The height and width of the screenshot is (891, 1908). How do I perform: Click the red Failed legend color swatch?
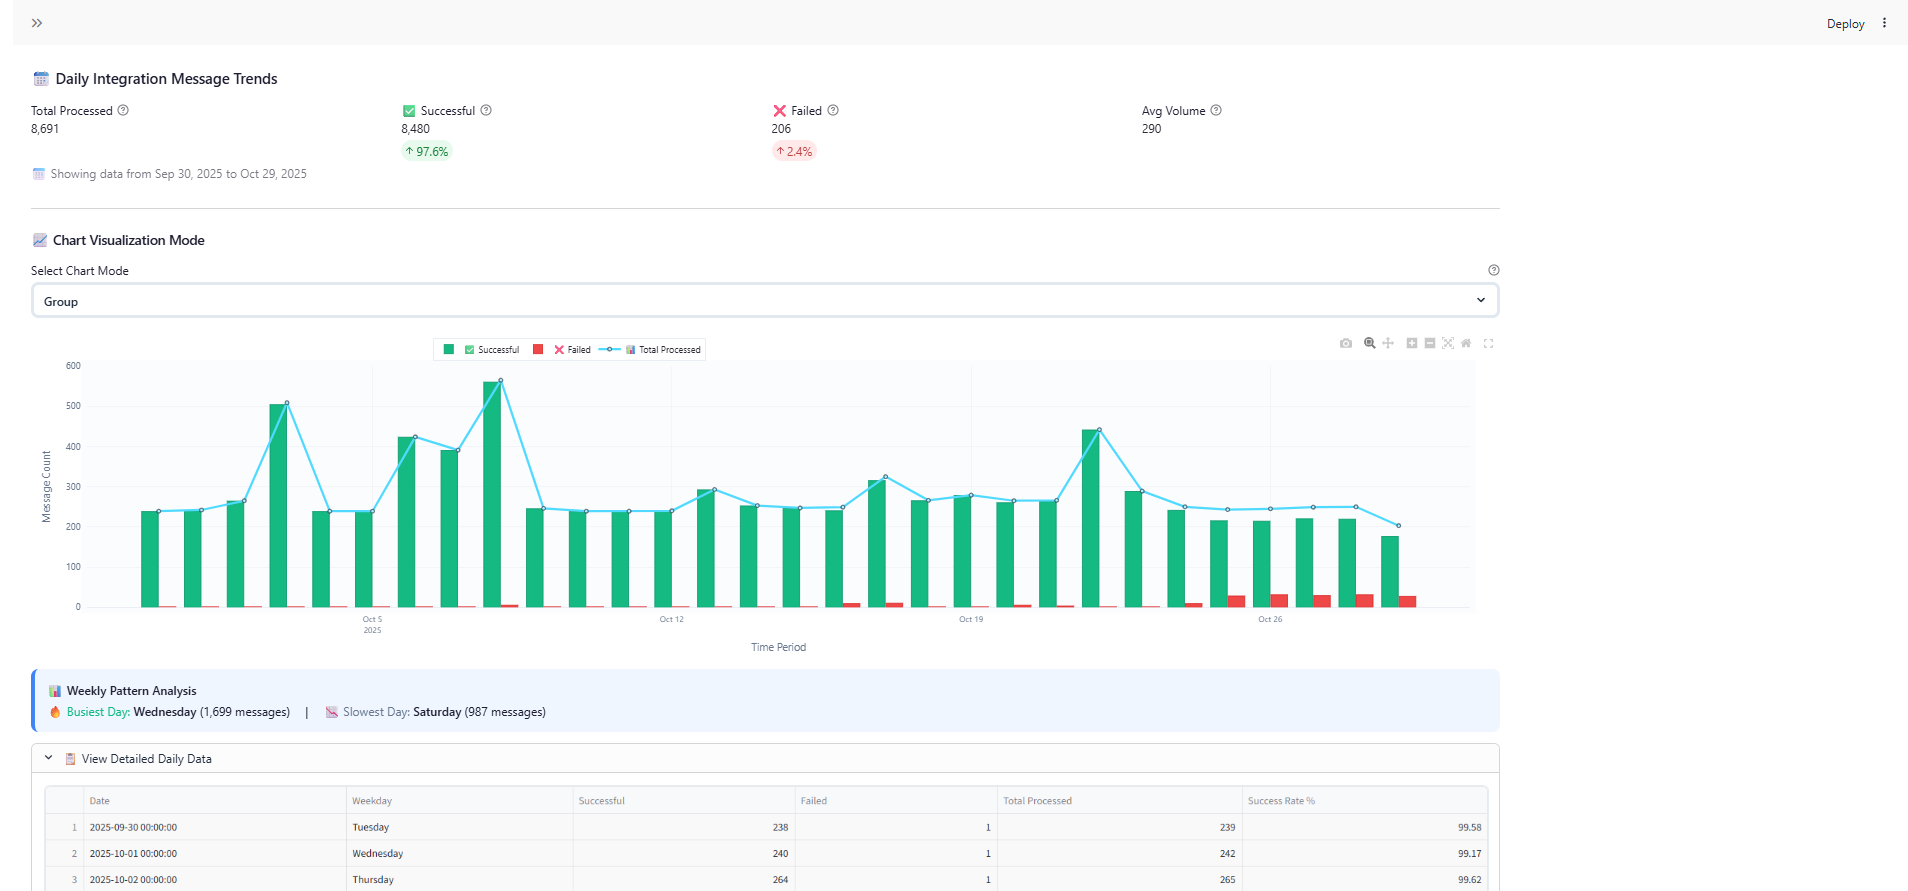(x=538, y=350)
